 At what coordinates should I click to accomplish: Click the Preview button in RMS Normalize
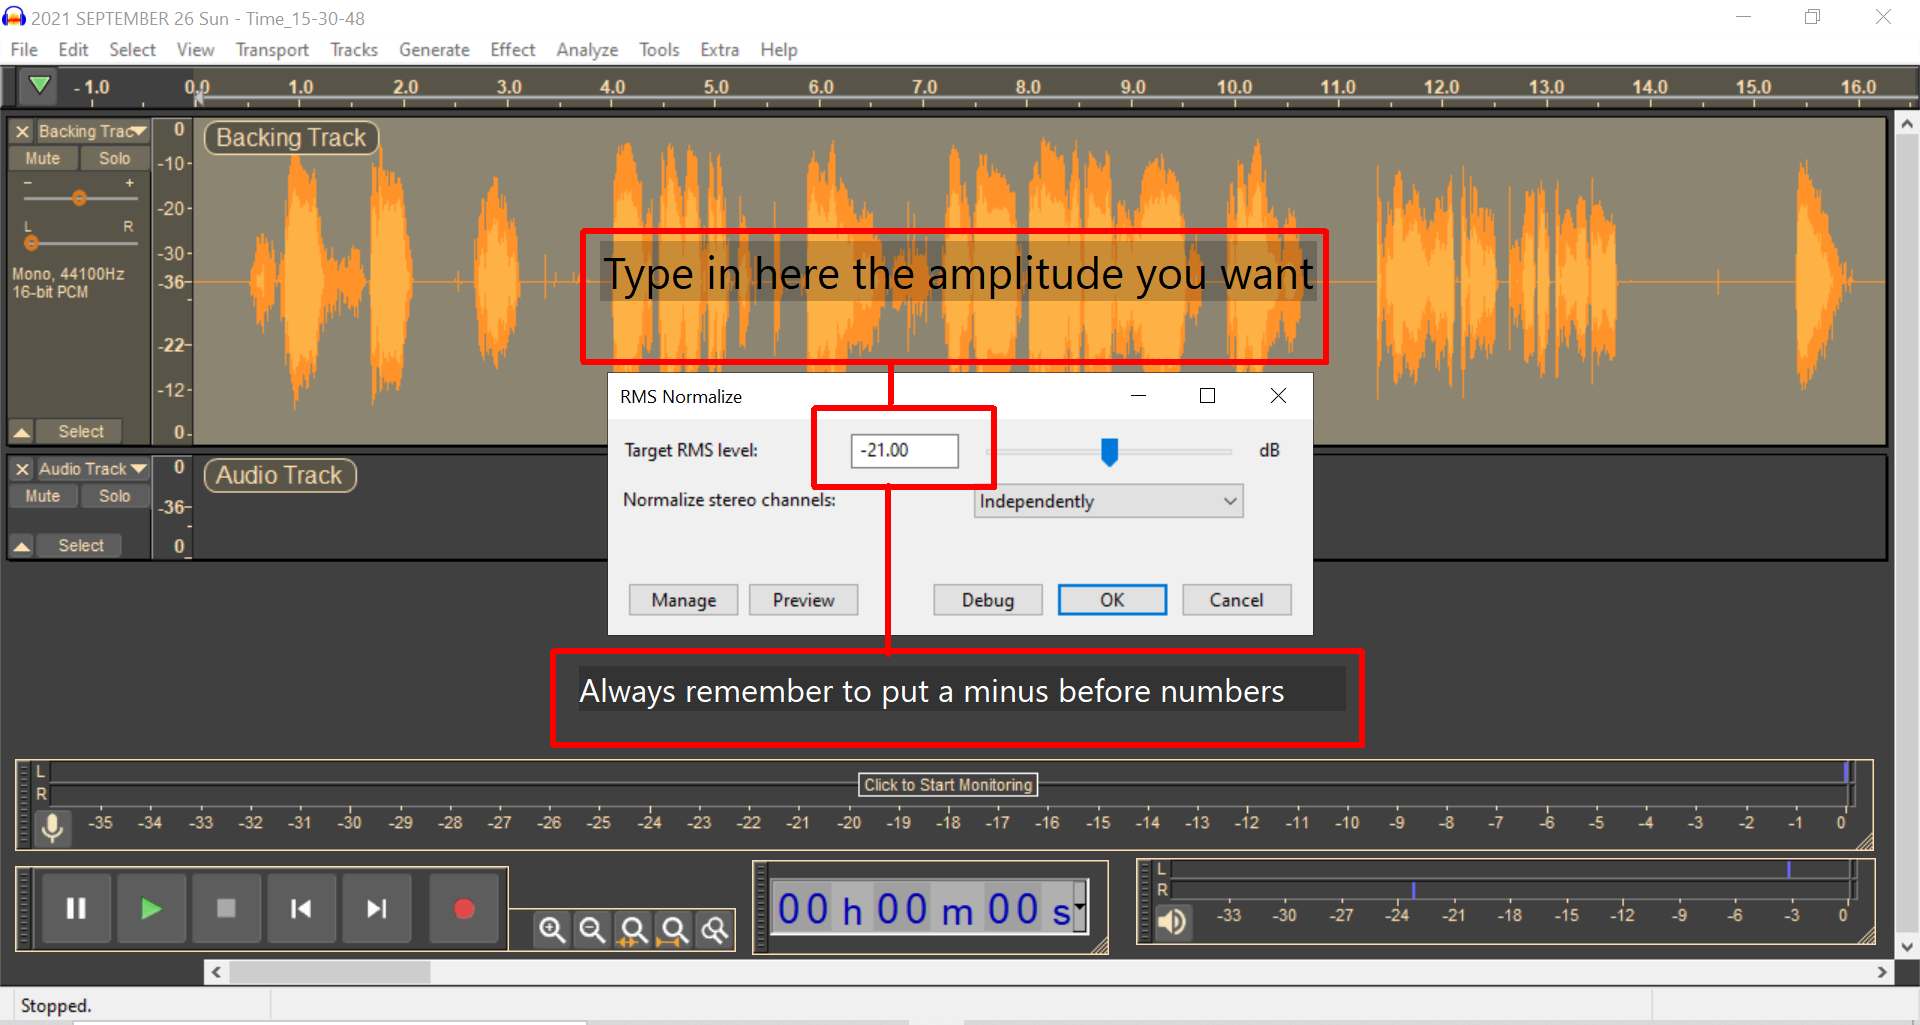[803, 600]
